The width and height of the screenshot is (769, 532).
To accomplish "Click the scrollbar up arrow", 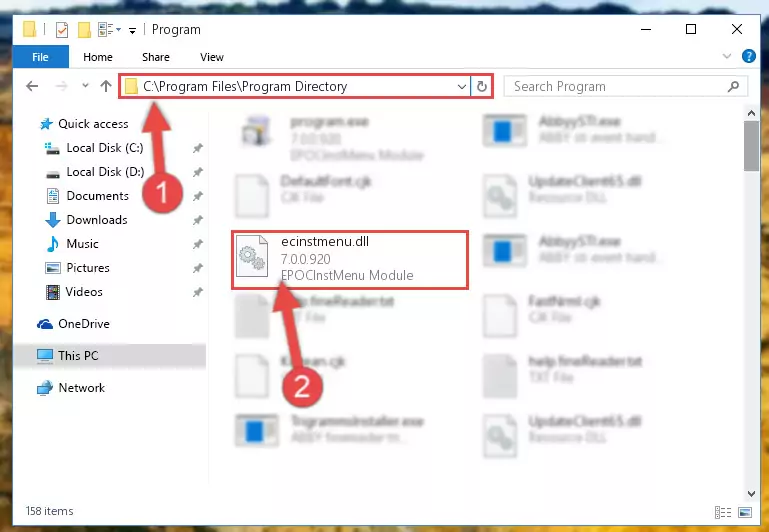I will point(751,114).
